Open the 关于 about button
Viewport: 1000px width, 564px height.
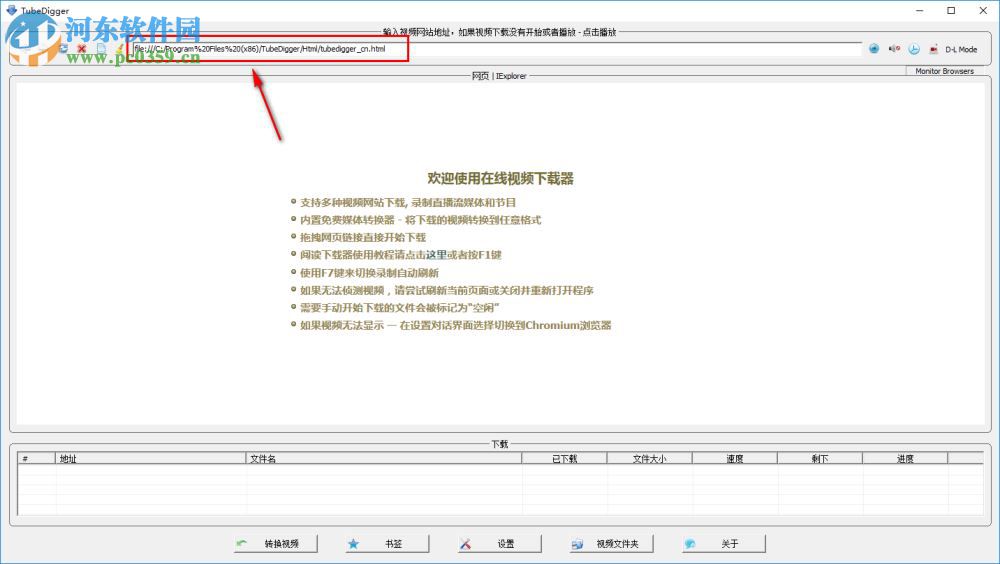724,544
